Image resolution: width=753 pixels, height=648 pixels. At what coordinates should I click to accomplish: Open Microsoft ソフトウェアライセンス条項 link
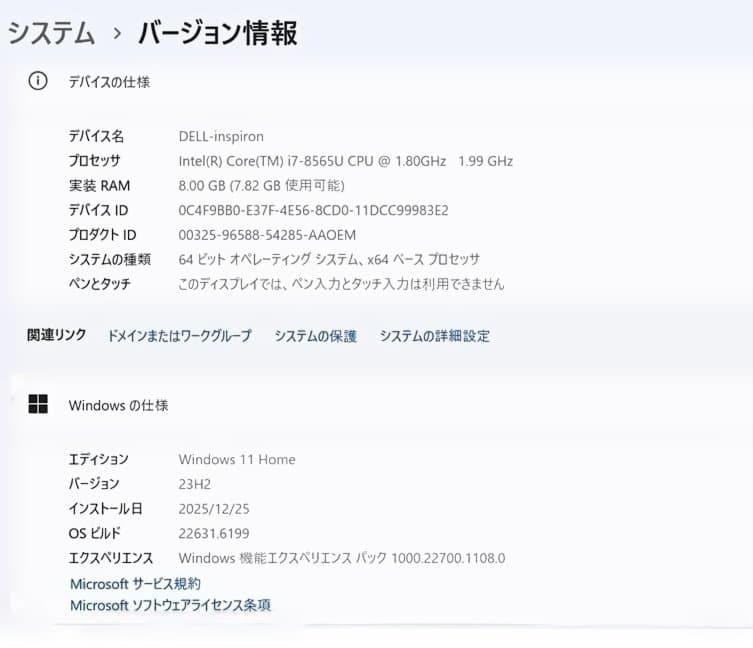[x=170, y=605]
